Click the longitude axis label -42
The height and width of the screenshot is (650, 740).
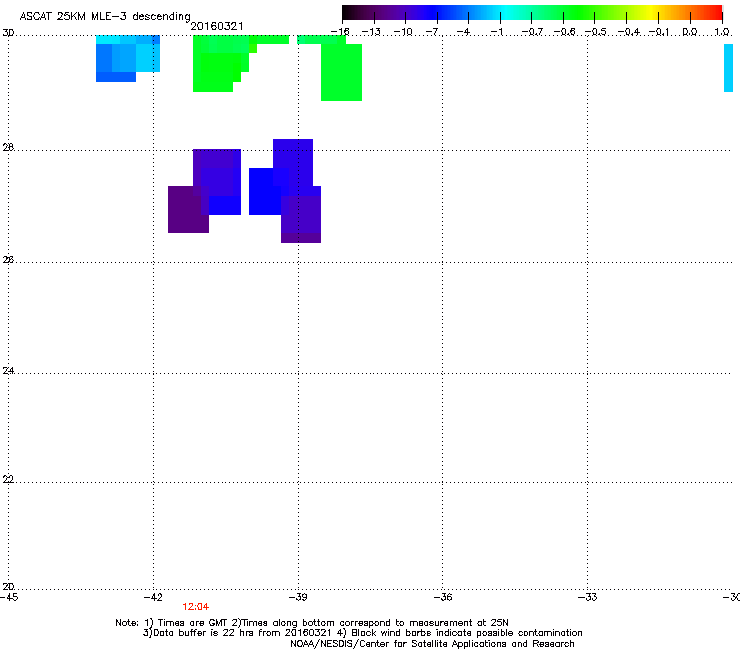pos(153,597)
